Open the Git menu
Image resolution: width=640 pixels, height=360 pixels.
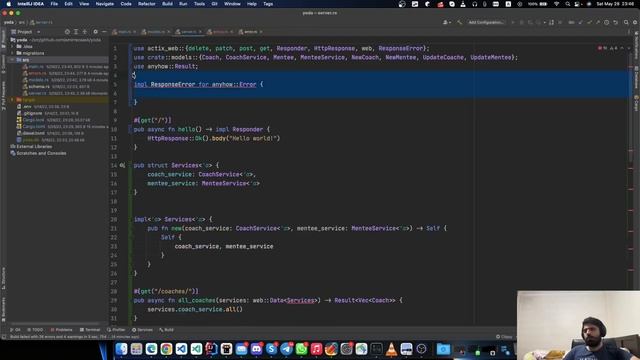[214, 4]
